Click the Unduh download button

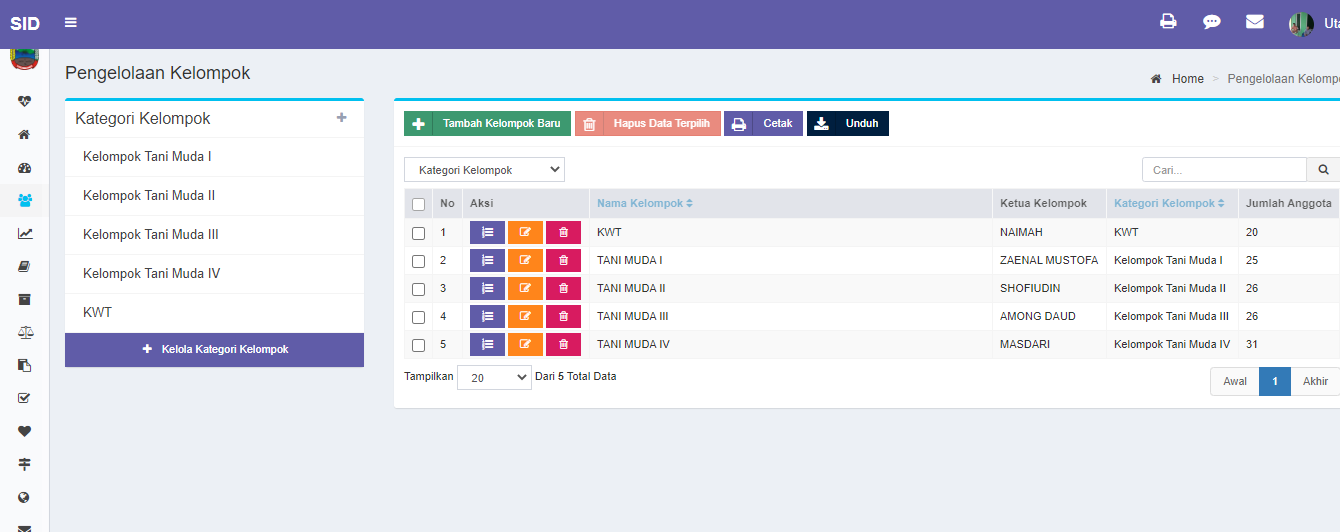[x=848, y=124]
